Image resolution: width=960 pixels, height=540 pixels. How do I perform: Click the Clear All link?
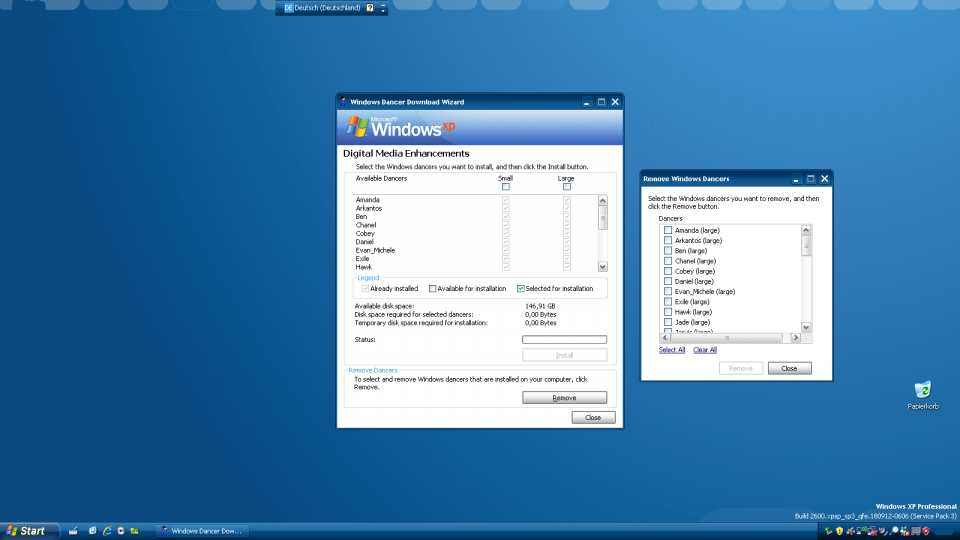[x=705, y=350]
